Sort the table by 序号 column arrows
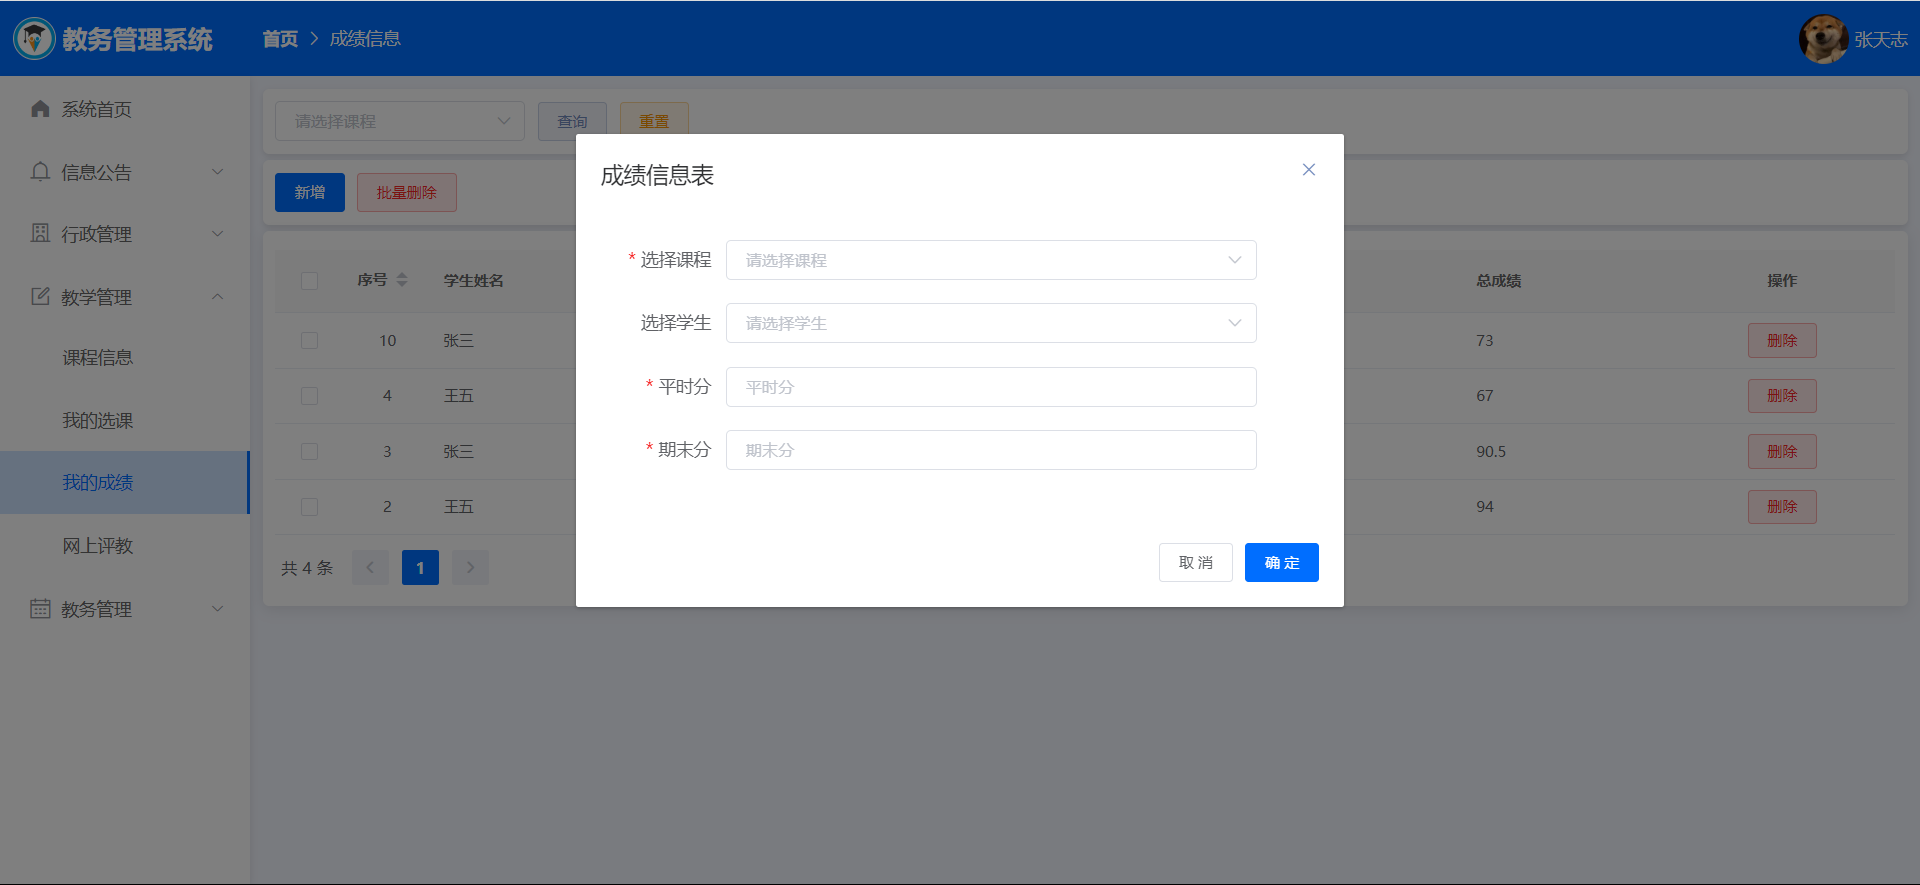The width and height of the screenshot is (1920, 885). pos(402,280)
